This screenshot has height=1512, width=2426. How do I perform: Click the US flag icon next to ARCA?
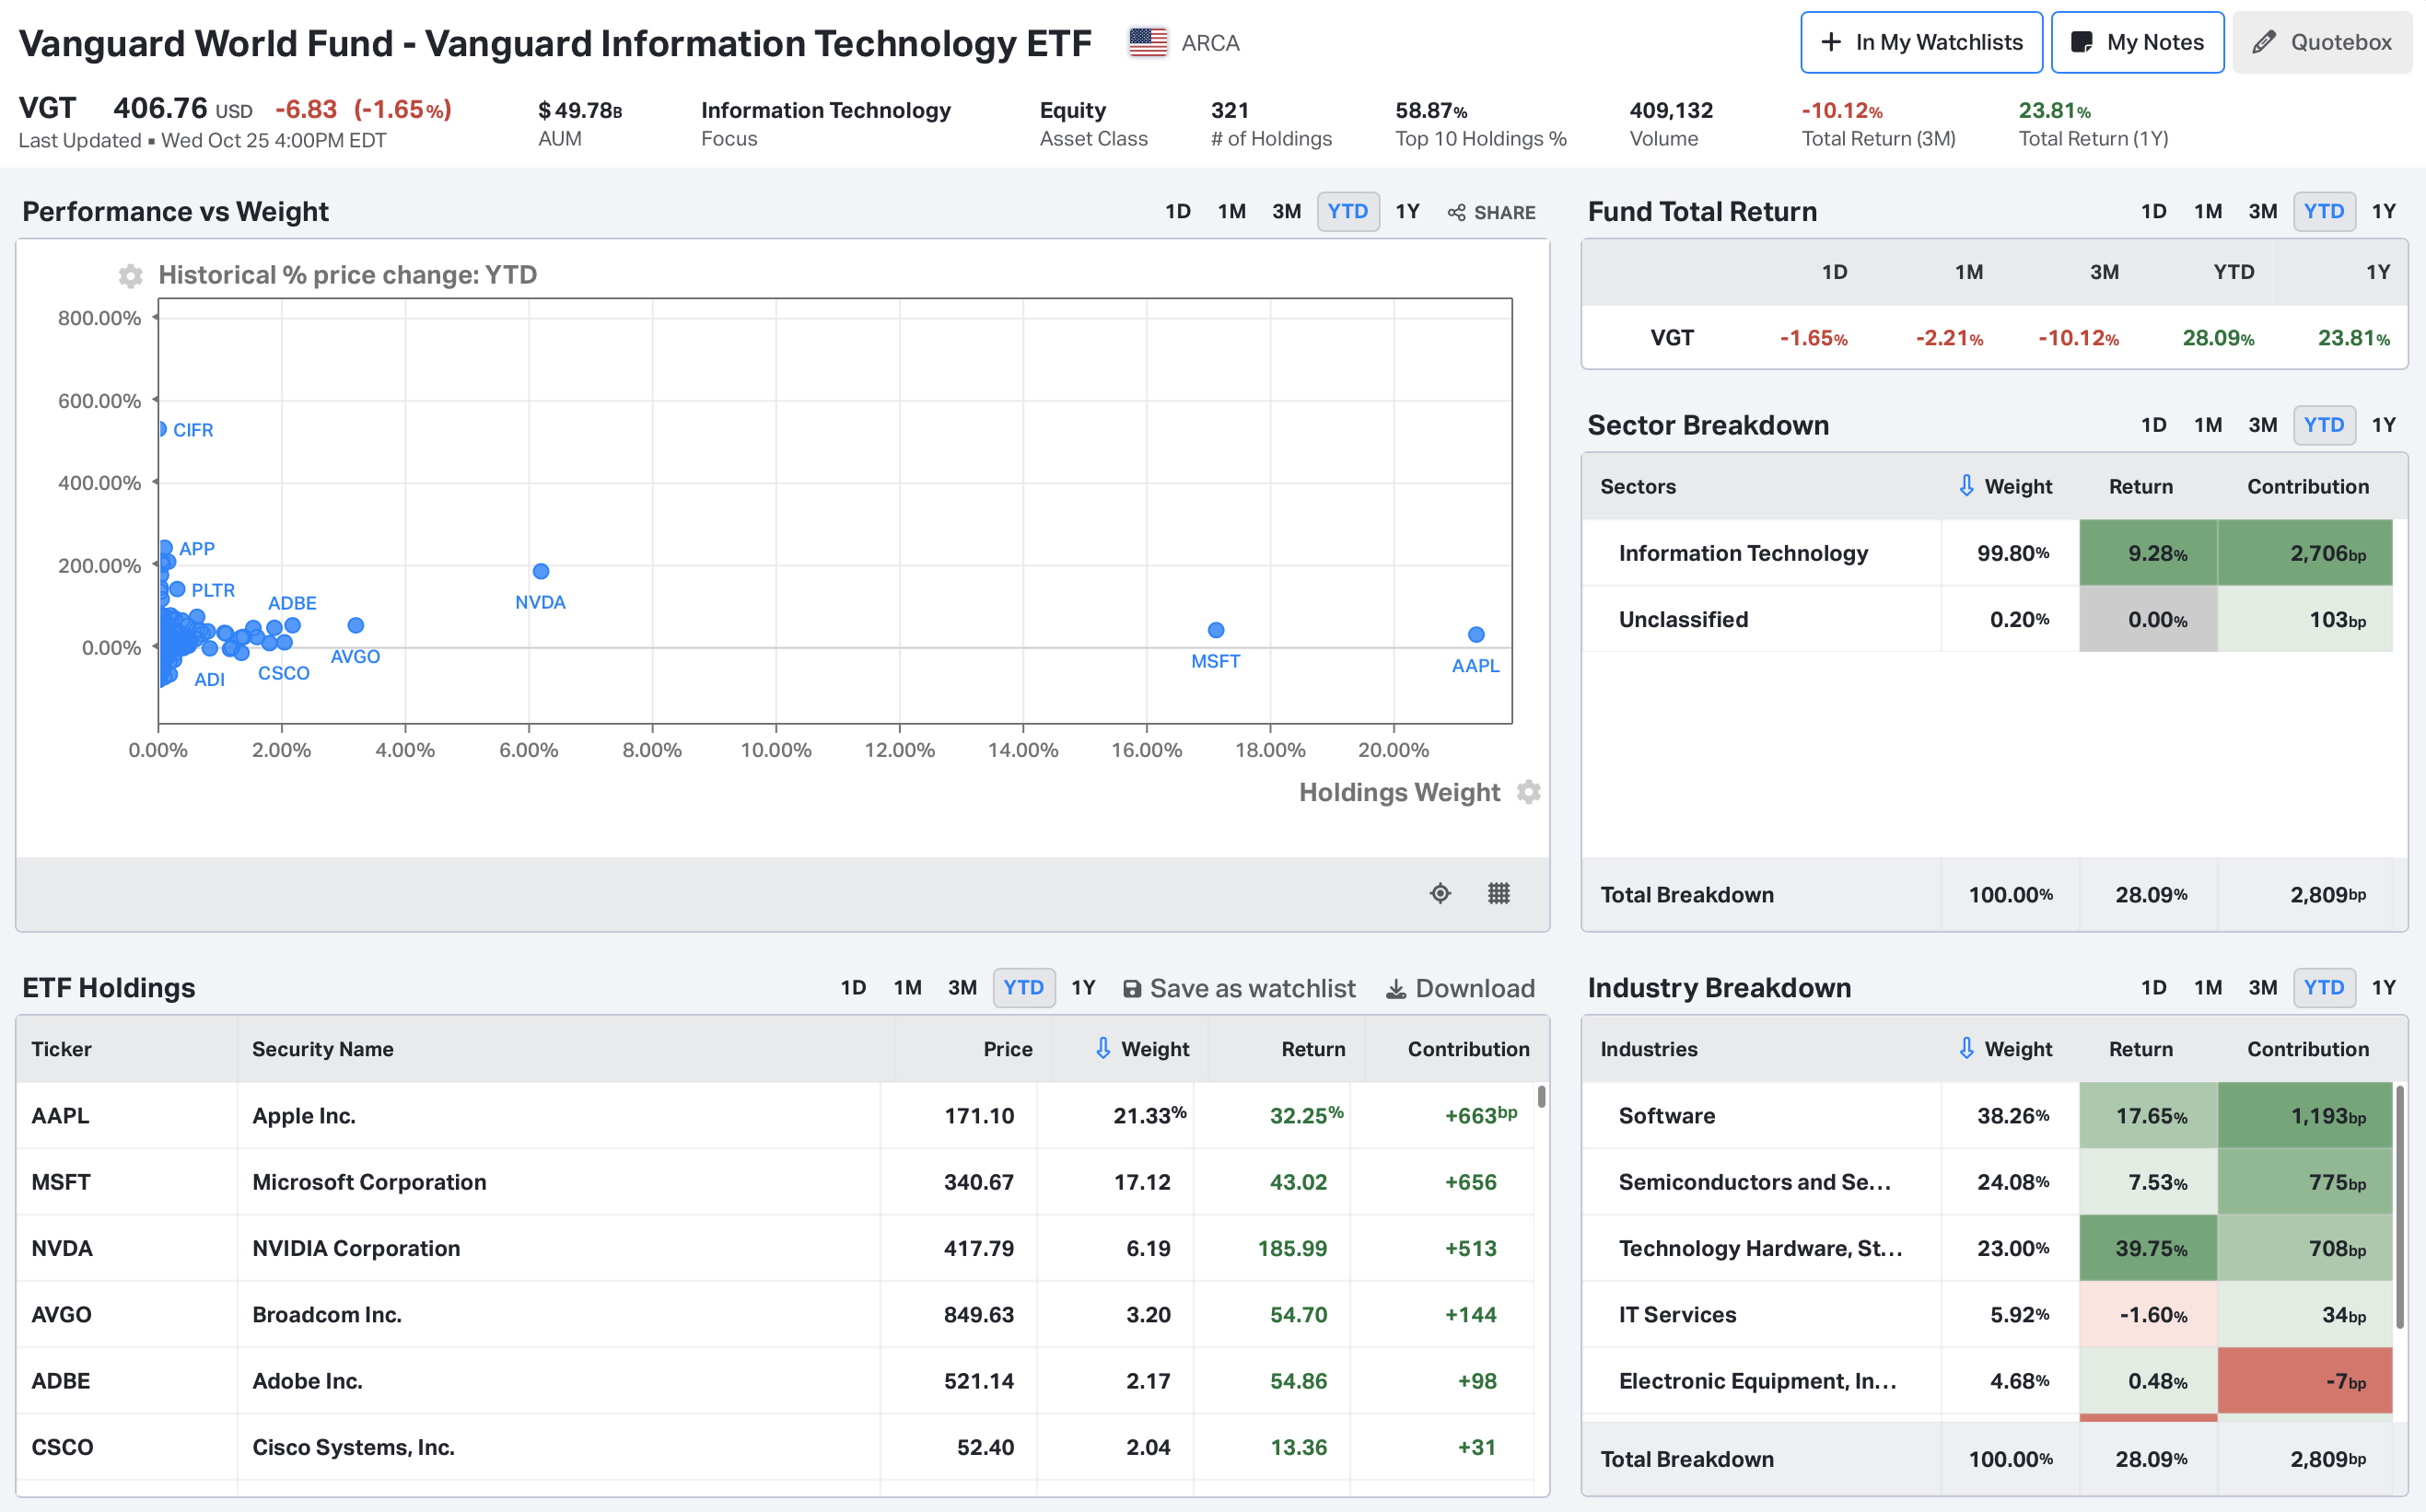point(1148,42)
